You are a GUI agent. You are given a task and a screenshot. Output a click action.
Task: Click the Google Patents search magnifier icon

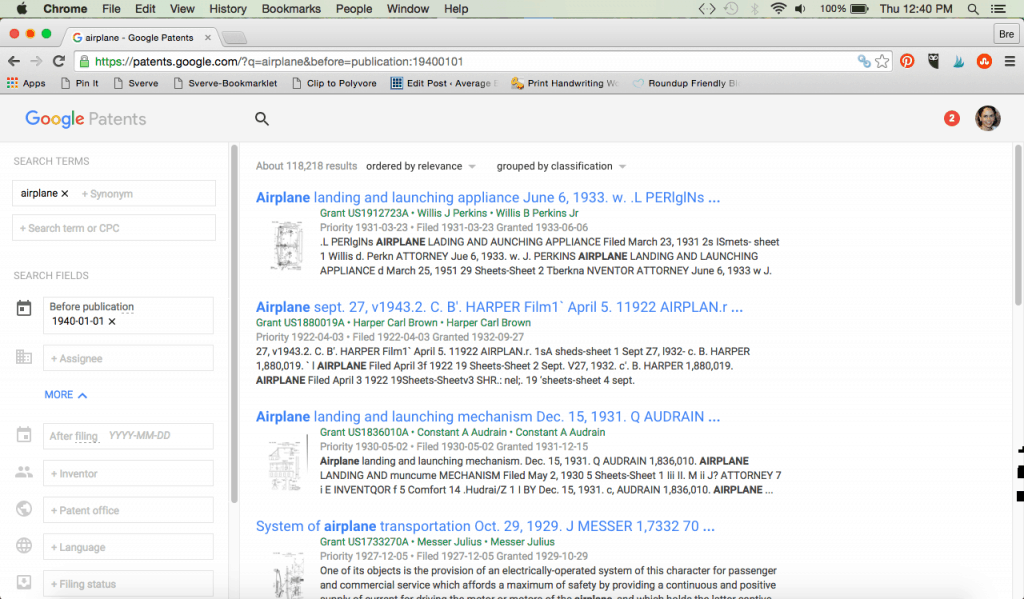pos(262,119)
